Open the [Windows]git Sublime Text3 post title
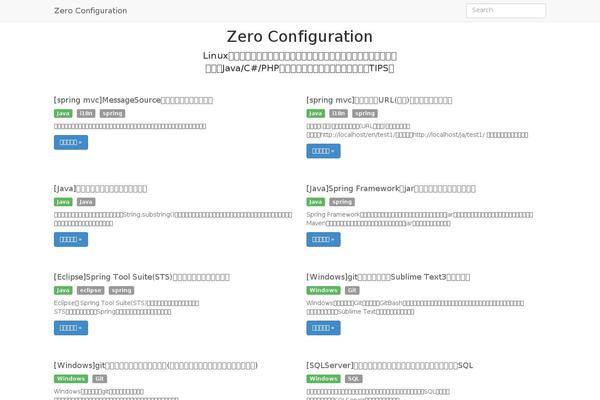The image size is (600, 400). point(388,277)
